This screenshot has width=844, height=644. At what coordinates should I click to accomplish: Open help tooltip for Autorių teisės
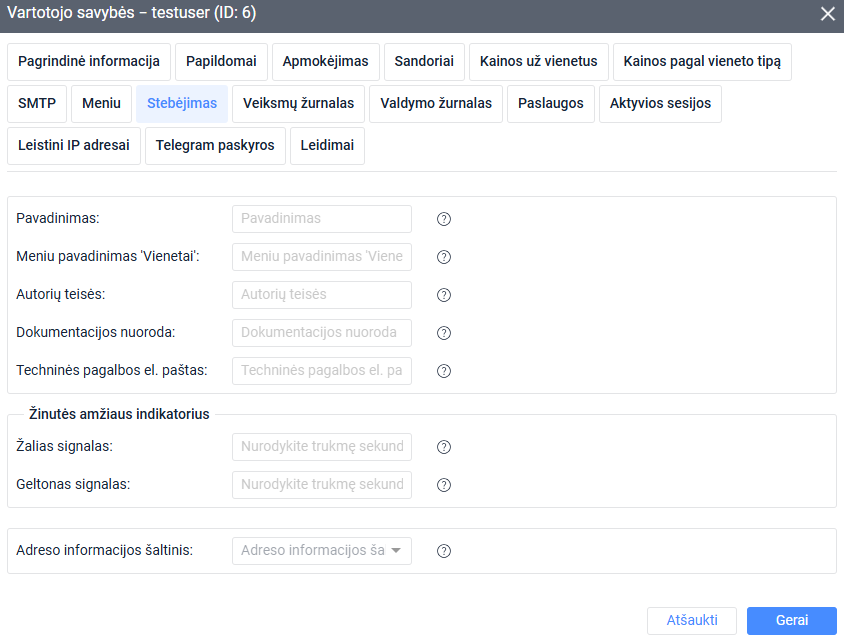pos(444,294)
